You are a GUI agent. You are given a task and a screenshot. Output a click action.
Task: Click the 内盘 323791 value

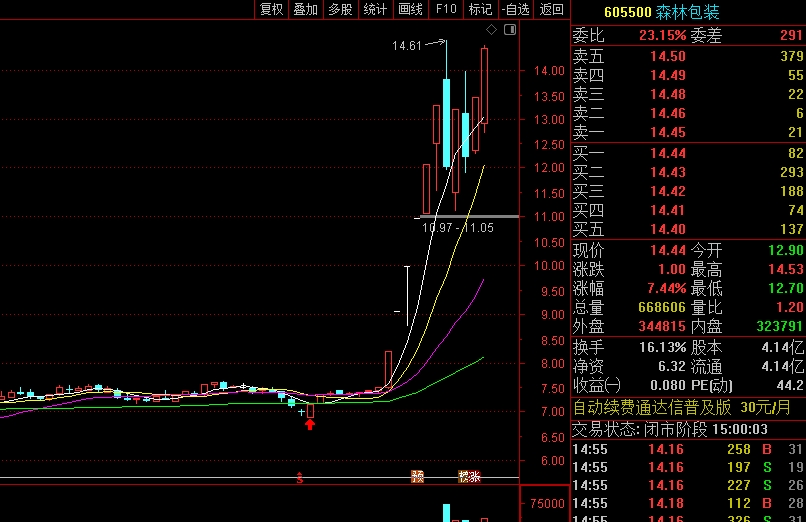[x=780, y=326]
